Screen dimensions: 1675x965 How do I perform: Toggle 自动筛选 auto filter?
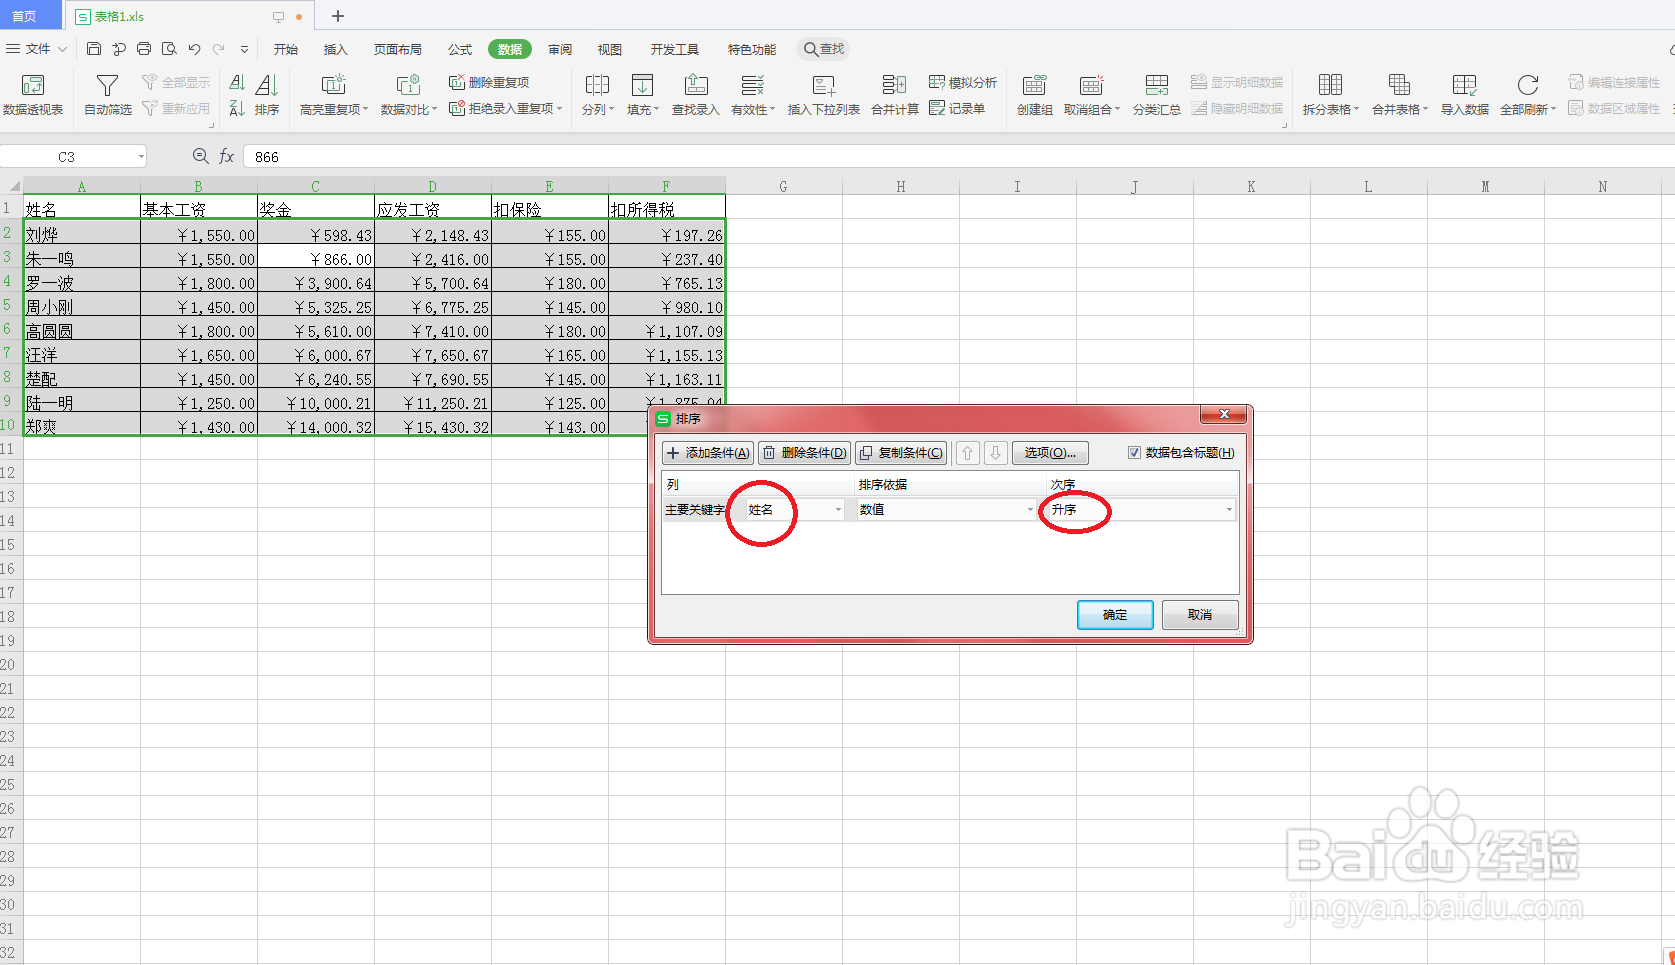pos(107,95)
